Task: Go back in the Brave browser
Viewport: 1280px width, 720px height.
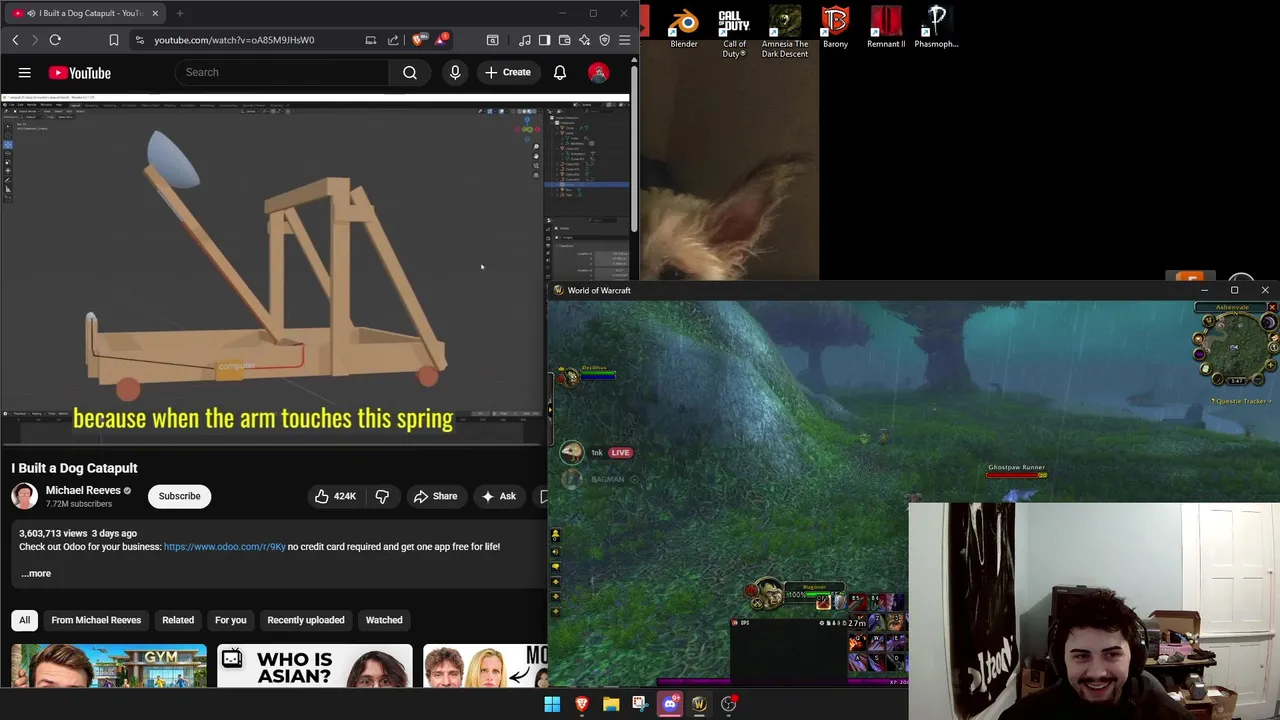Action: [x=15, y=40]
